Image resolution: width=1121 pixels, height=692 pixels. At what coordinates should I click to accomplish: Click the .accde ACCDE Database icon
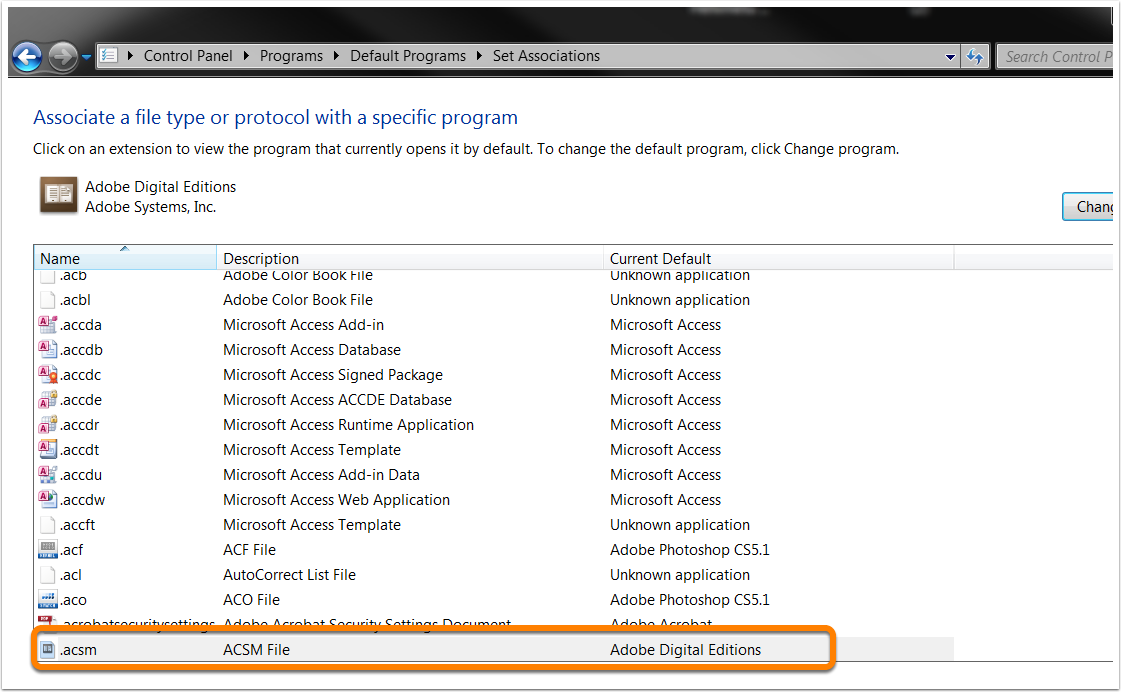[x=47, y=400]
